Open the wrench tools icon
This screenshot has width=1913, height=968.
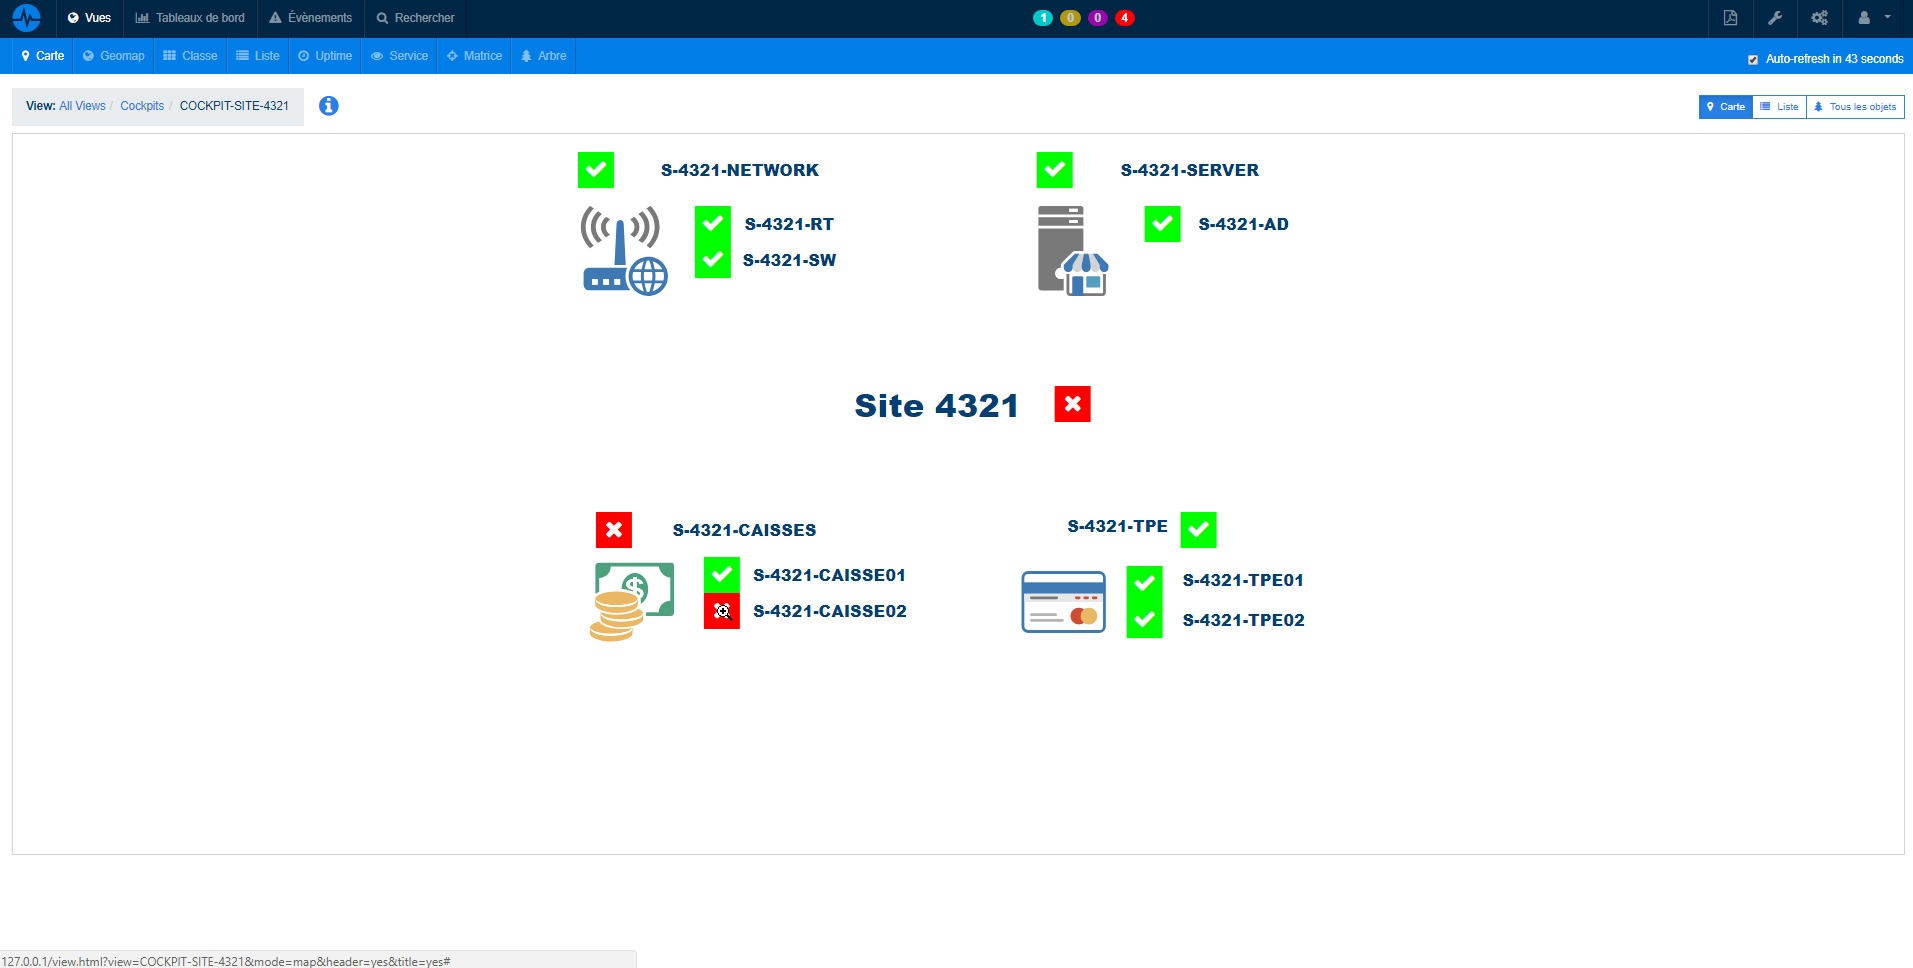(x=1775, y=18)
